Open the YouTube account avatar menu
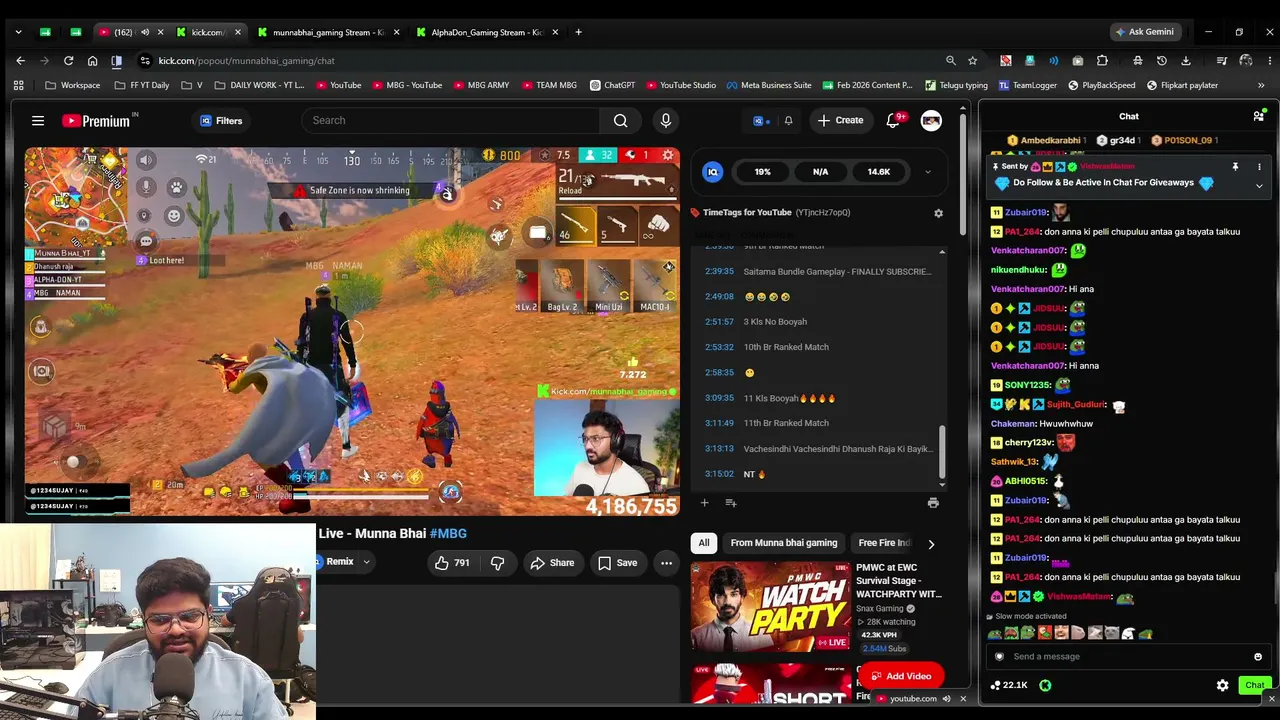This screenshot has height=720, width=1280. (931, 121)
